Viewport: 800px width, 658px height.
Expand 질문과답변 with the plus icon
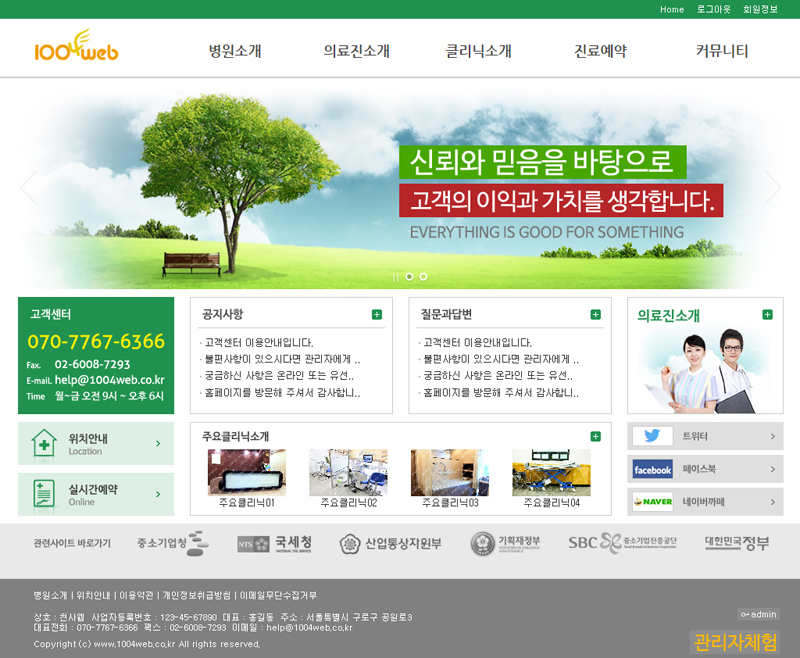coord(596,315)
